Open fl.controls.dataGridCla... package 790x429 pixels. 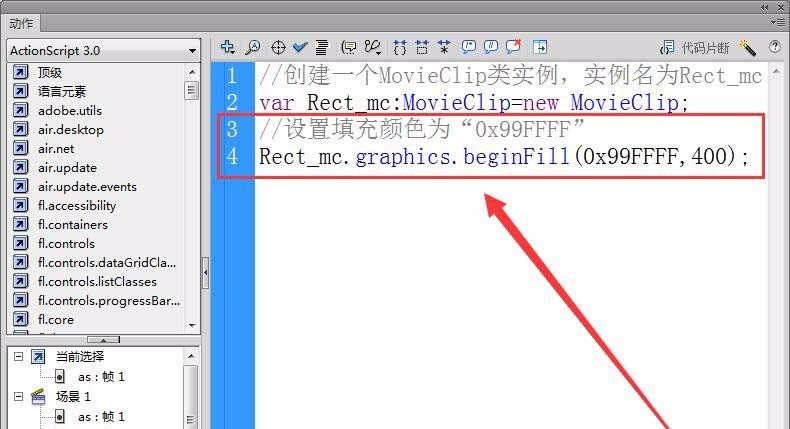pos(107,263)
